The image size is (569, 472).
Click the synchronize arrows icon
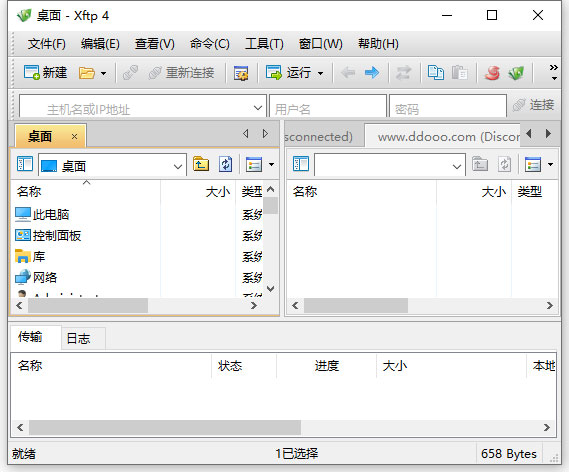(x=404, y=73)
